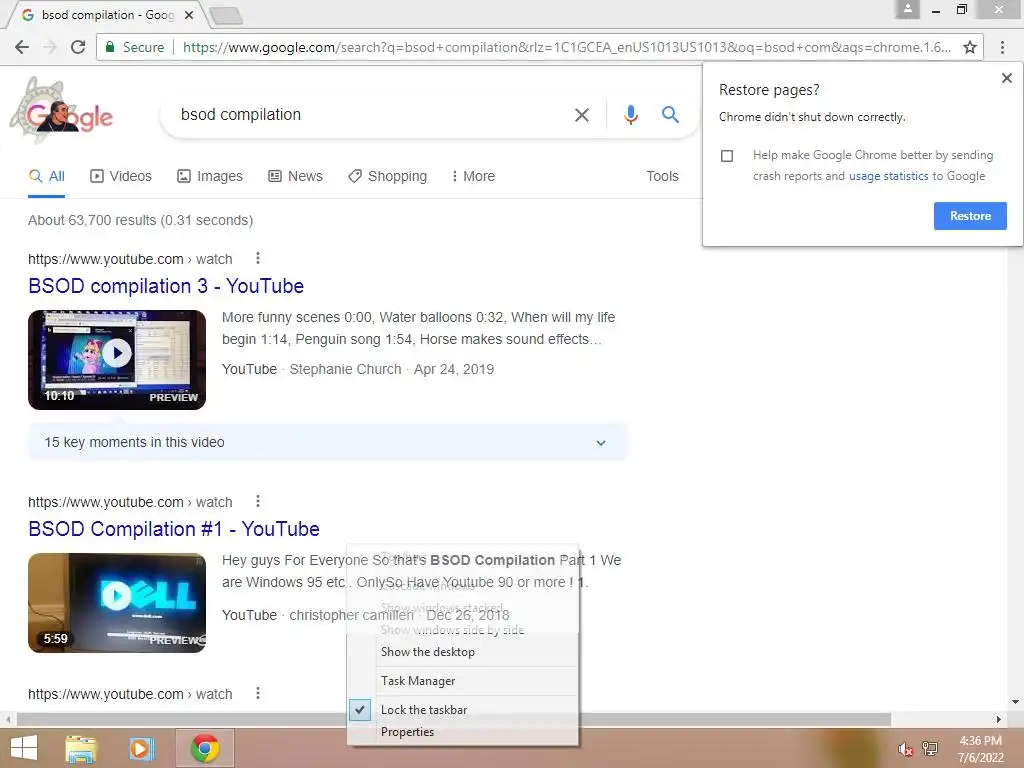Switch to the Videos results tab

(x=121, y=176)
